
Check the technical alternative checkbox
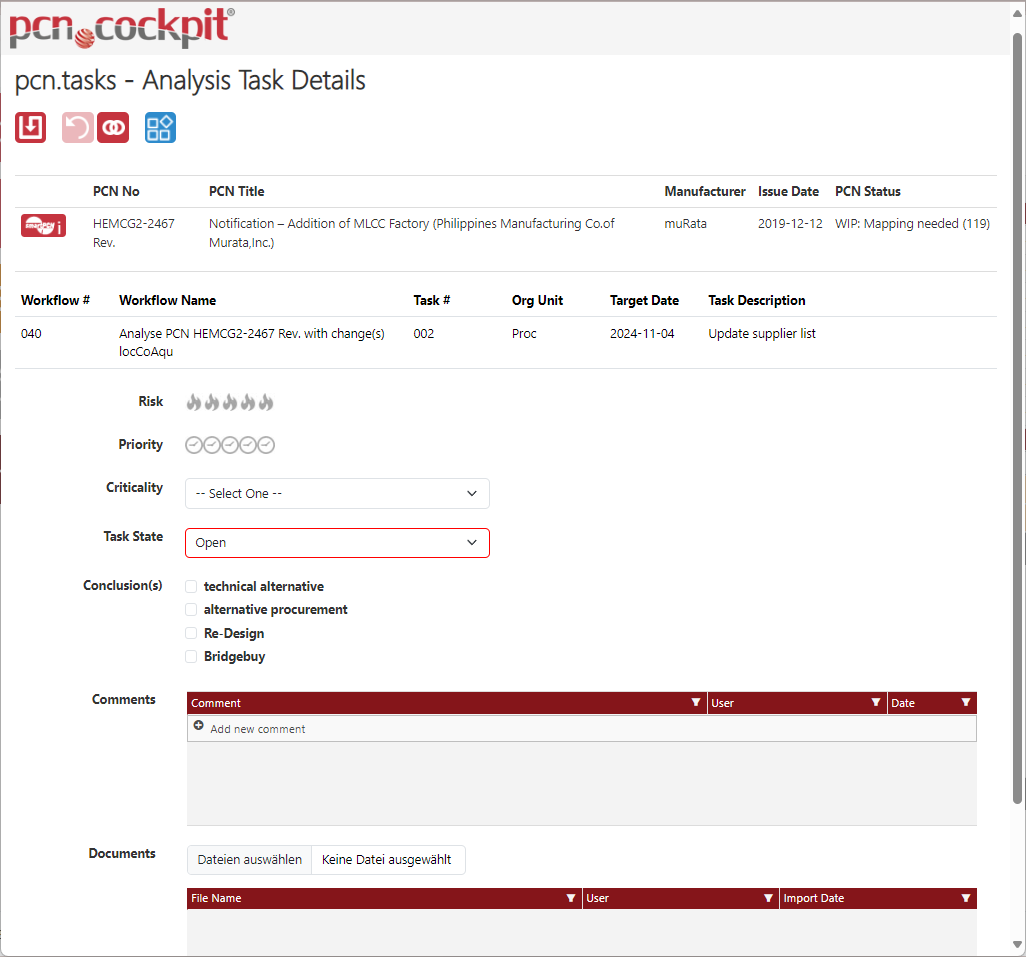[191, 587]
